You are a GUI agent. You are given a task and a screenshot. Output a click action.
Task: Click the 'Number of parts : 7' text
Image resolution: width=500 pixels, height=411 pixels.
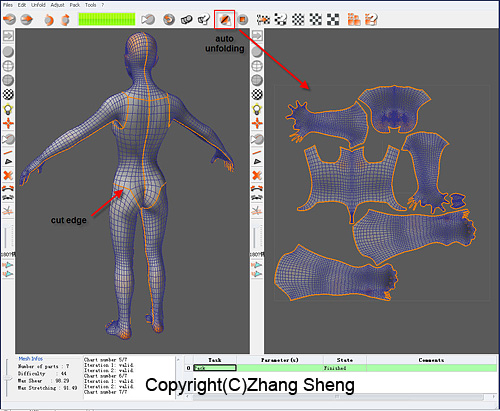(x=43, y=366)
